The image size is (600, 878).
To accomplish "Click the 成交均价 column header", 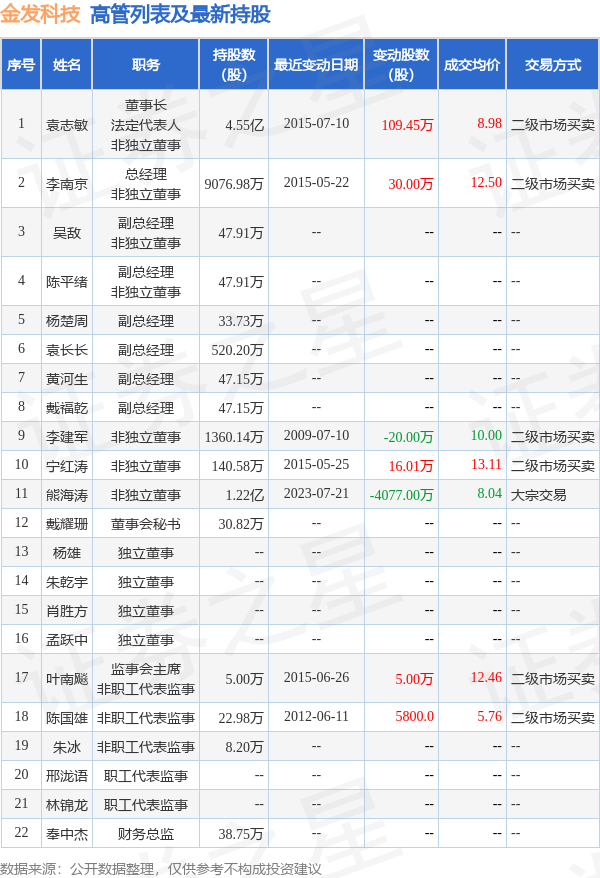I will (x=472, y=65).
